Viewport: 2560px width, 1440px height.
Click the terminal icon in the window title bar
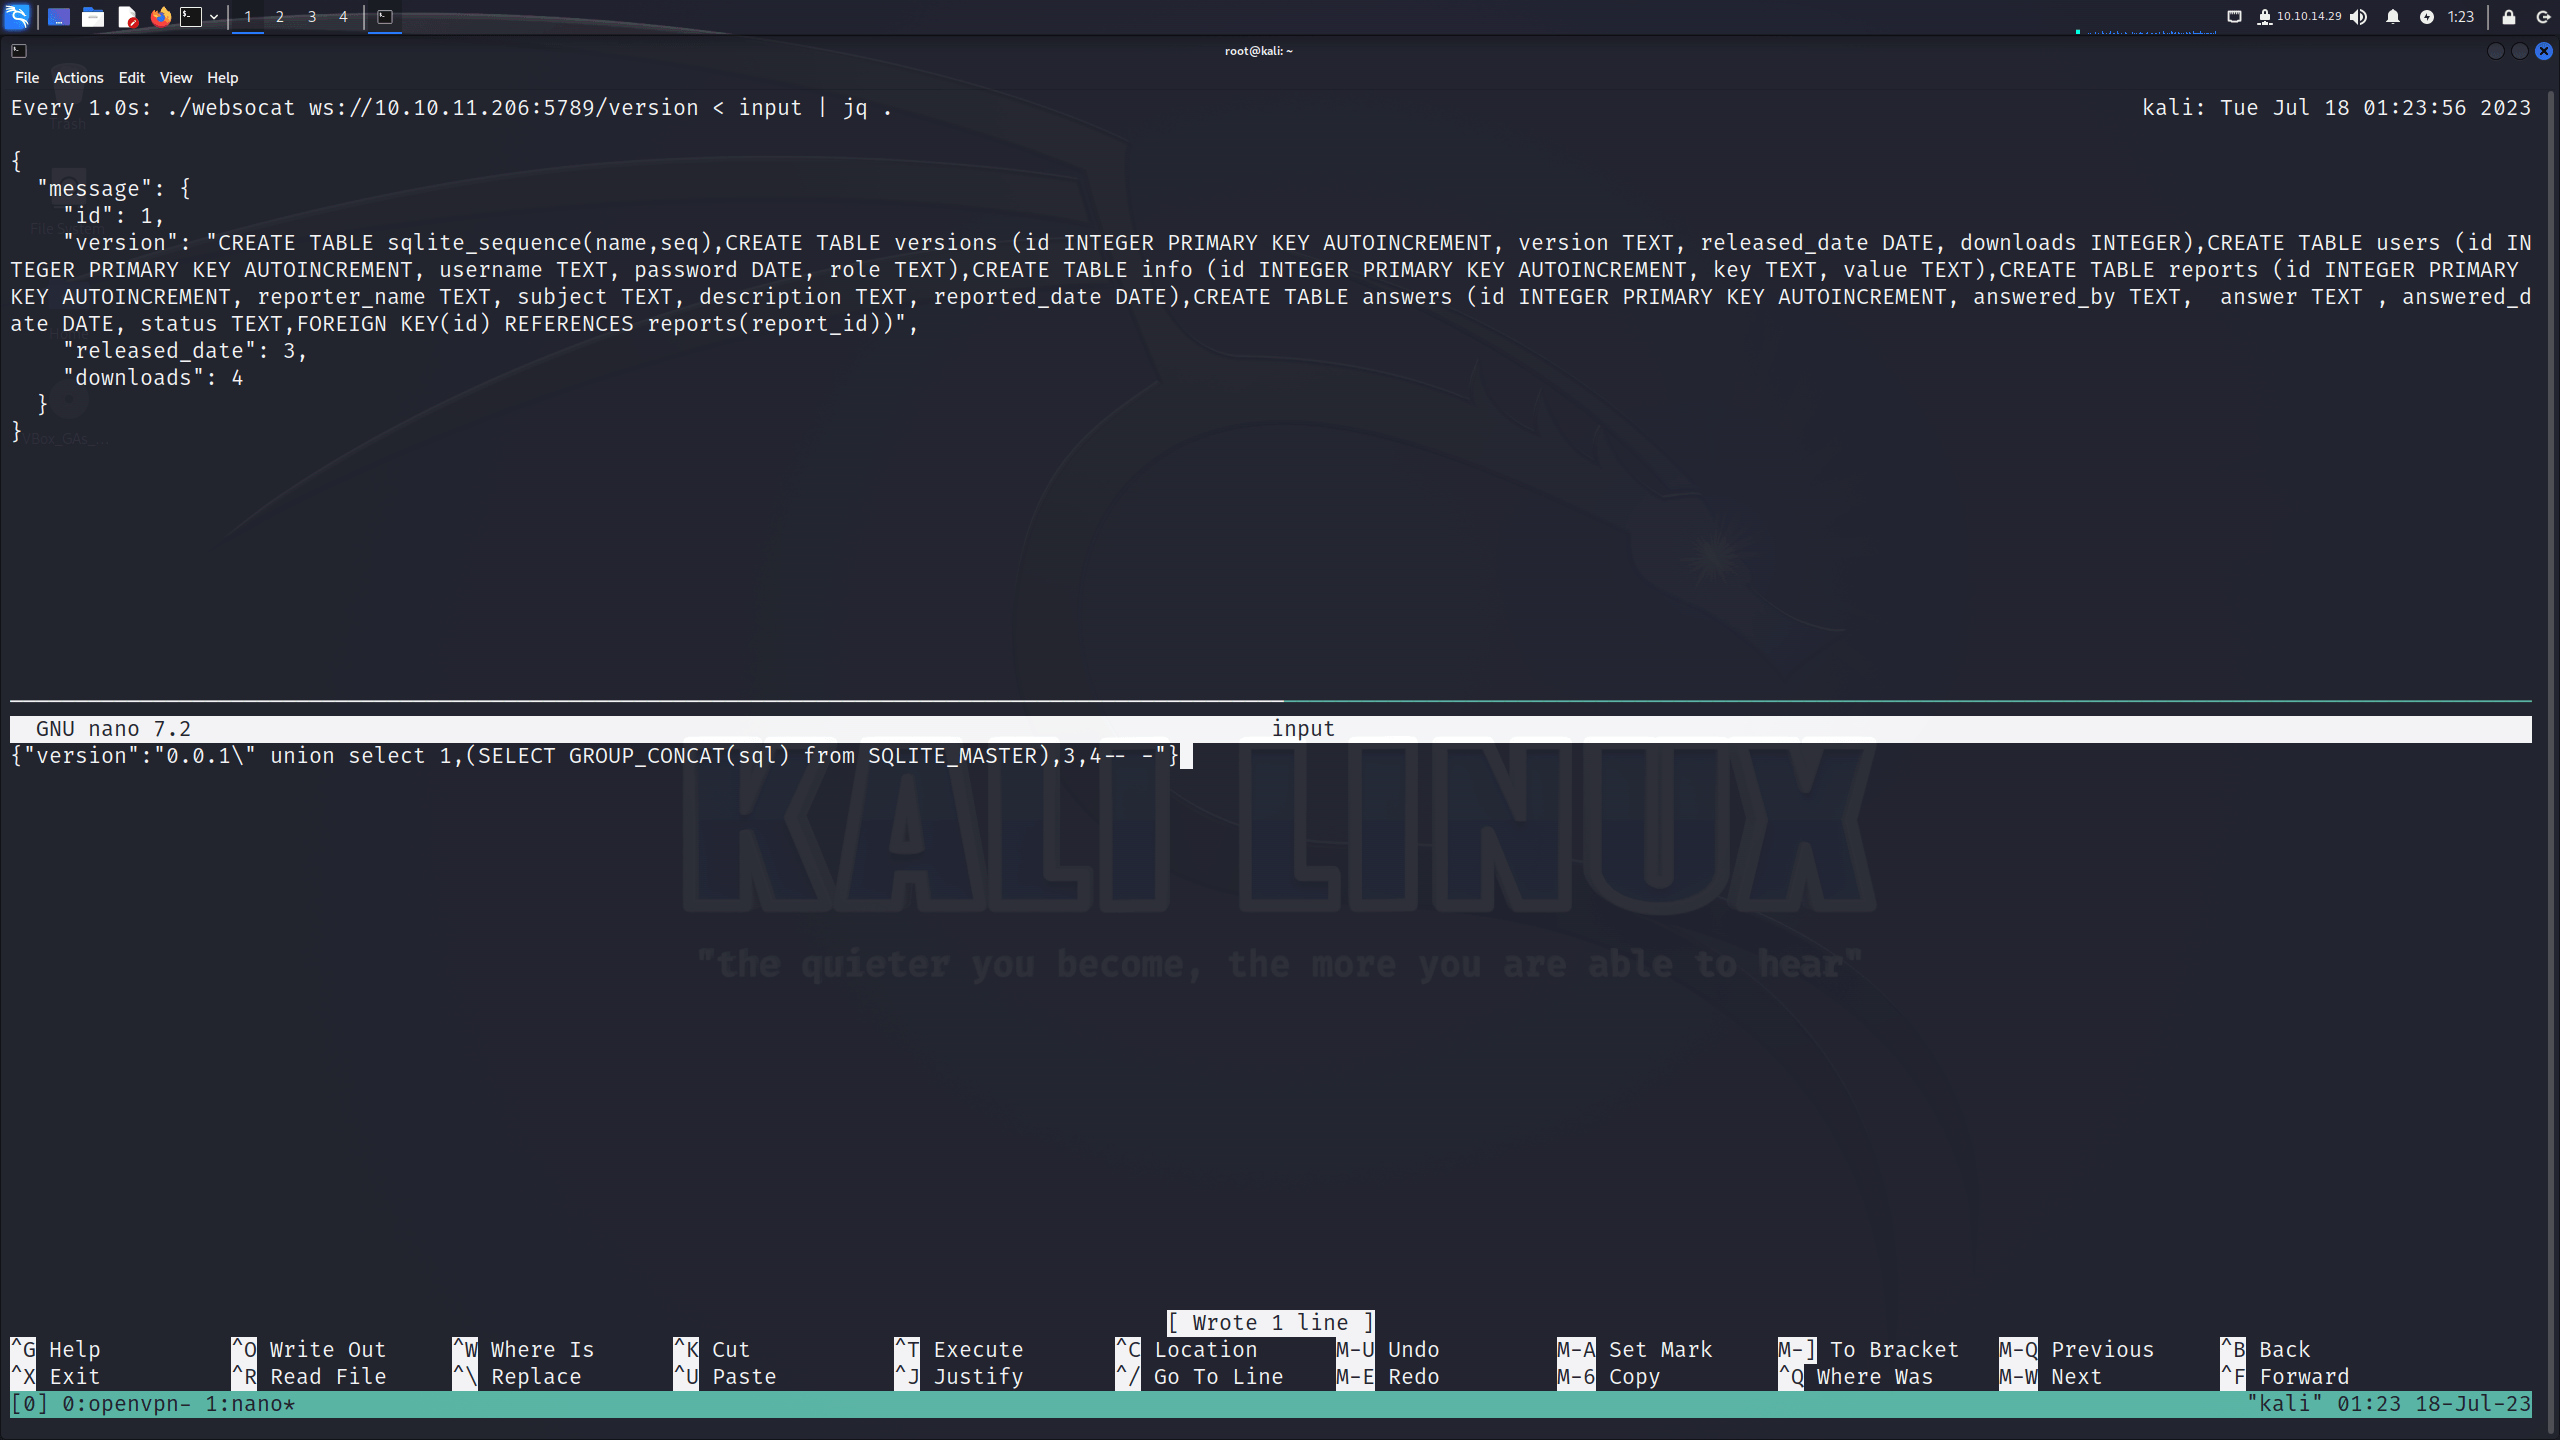pos(19,51)
